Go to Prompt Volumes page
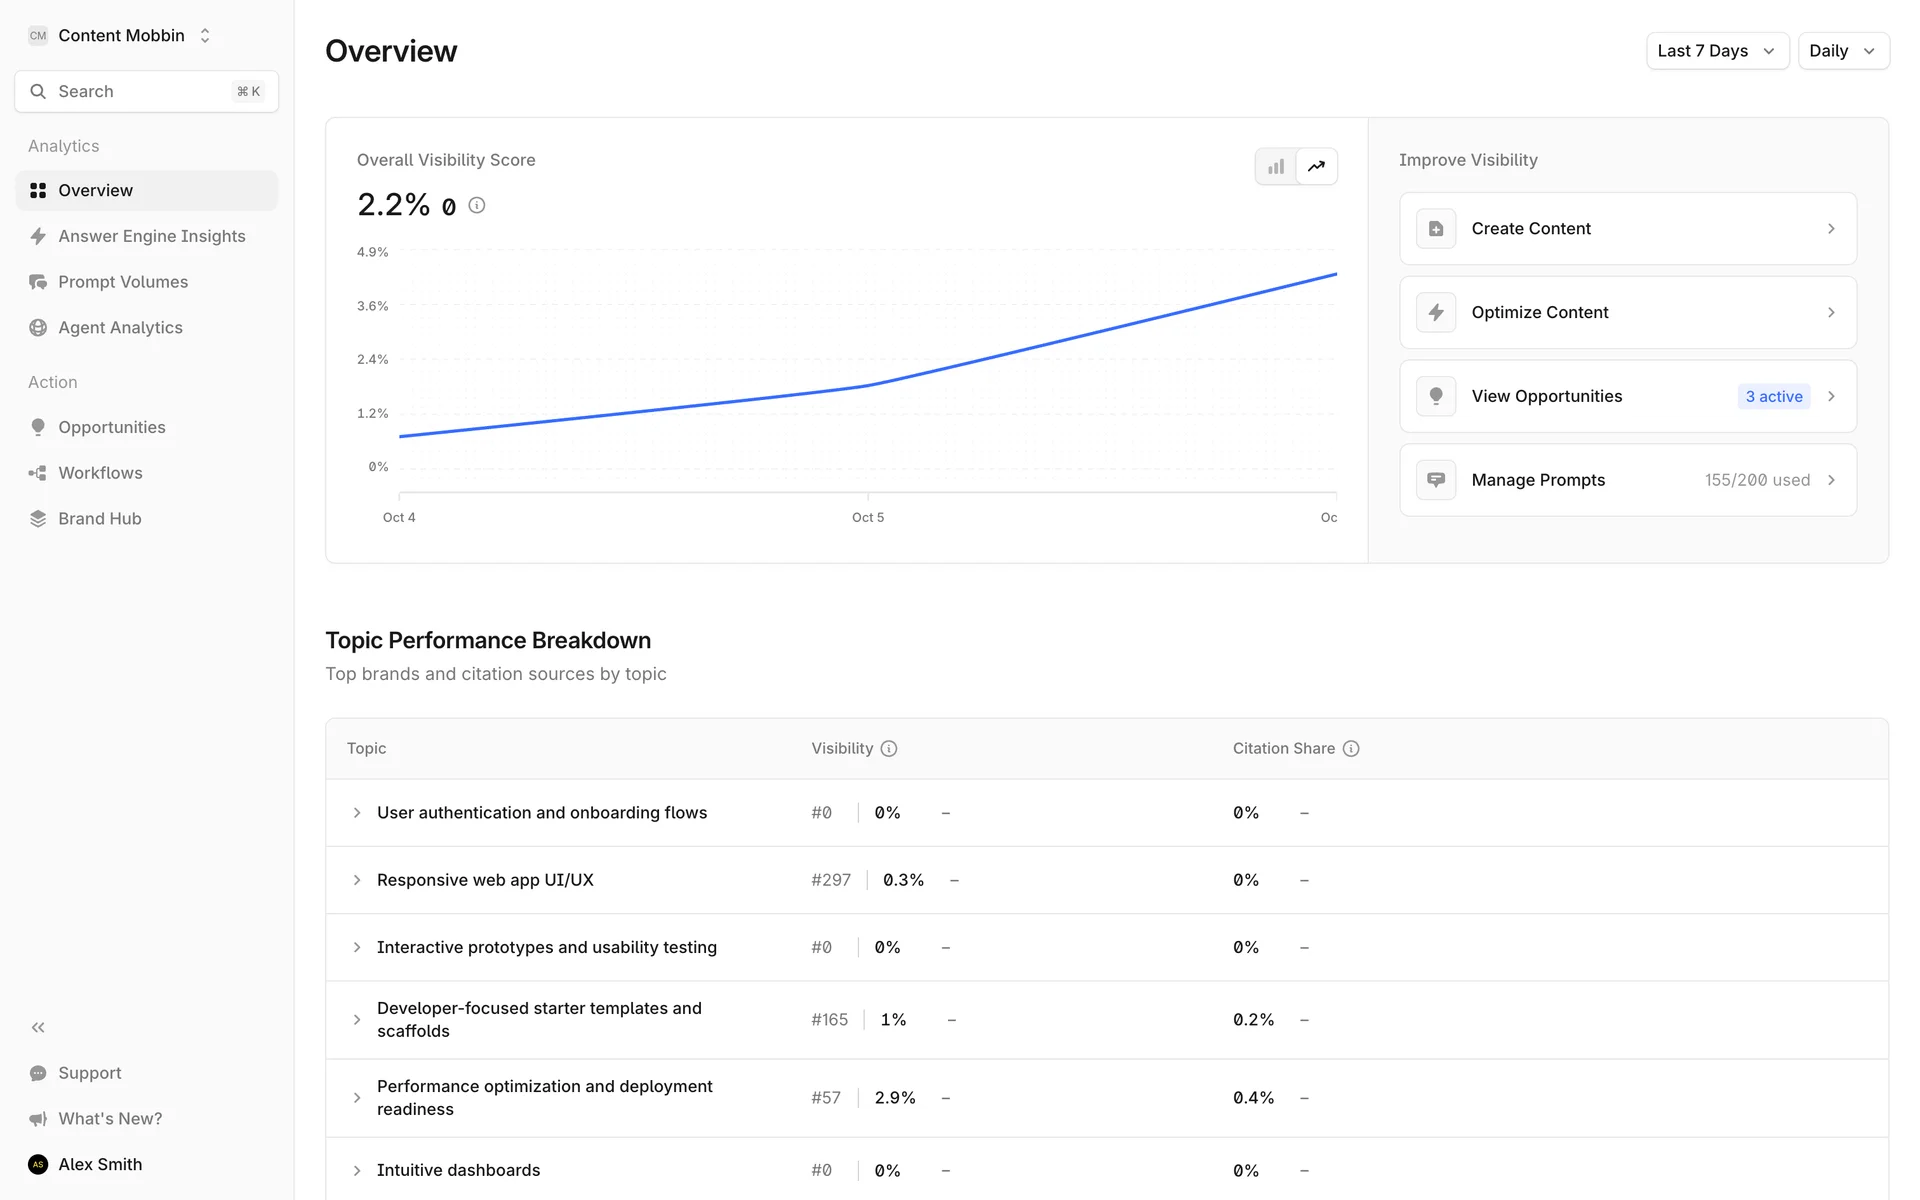Image resolution: width=1920 pixels, height=1200 pixels. tap(123, 282)
